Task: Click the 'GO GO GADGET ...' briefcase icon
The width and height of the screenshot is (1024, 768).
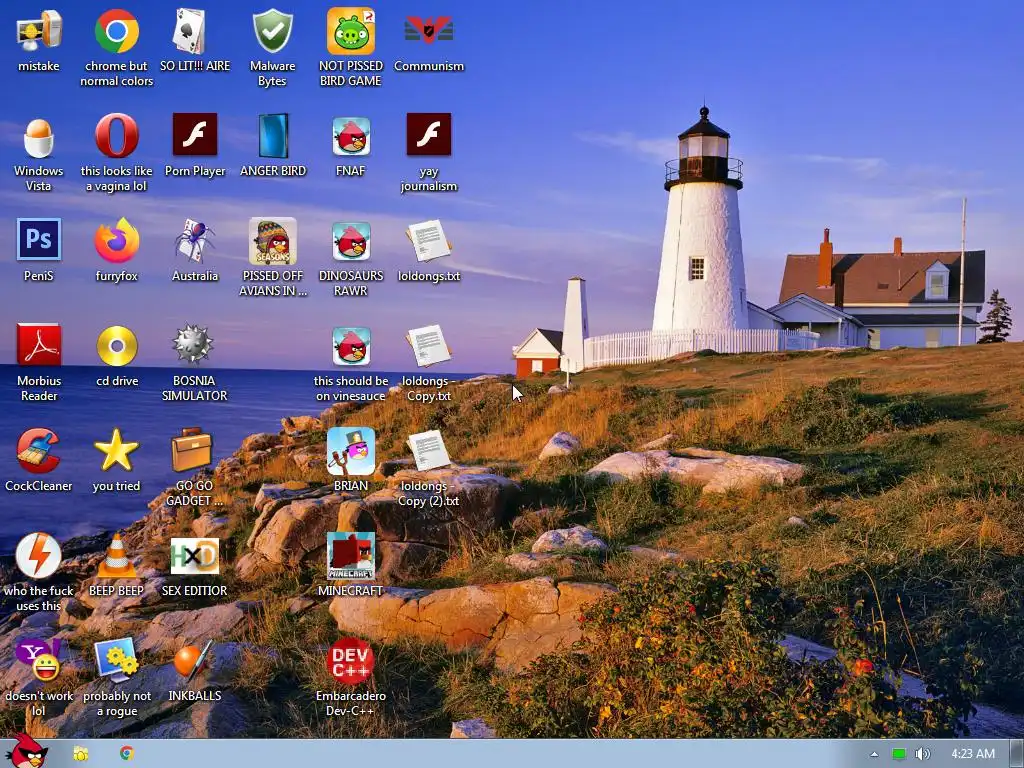Action: click(194, 451)
